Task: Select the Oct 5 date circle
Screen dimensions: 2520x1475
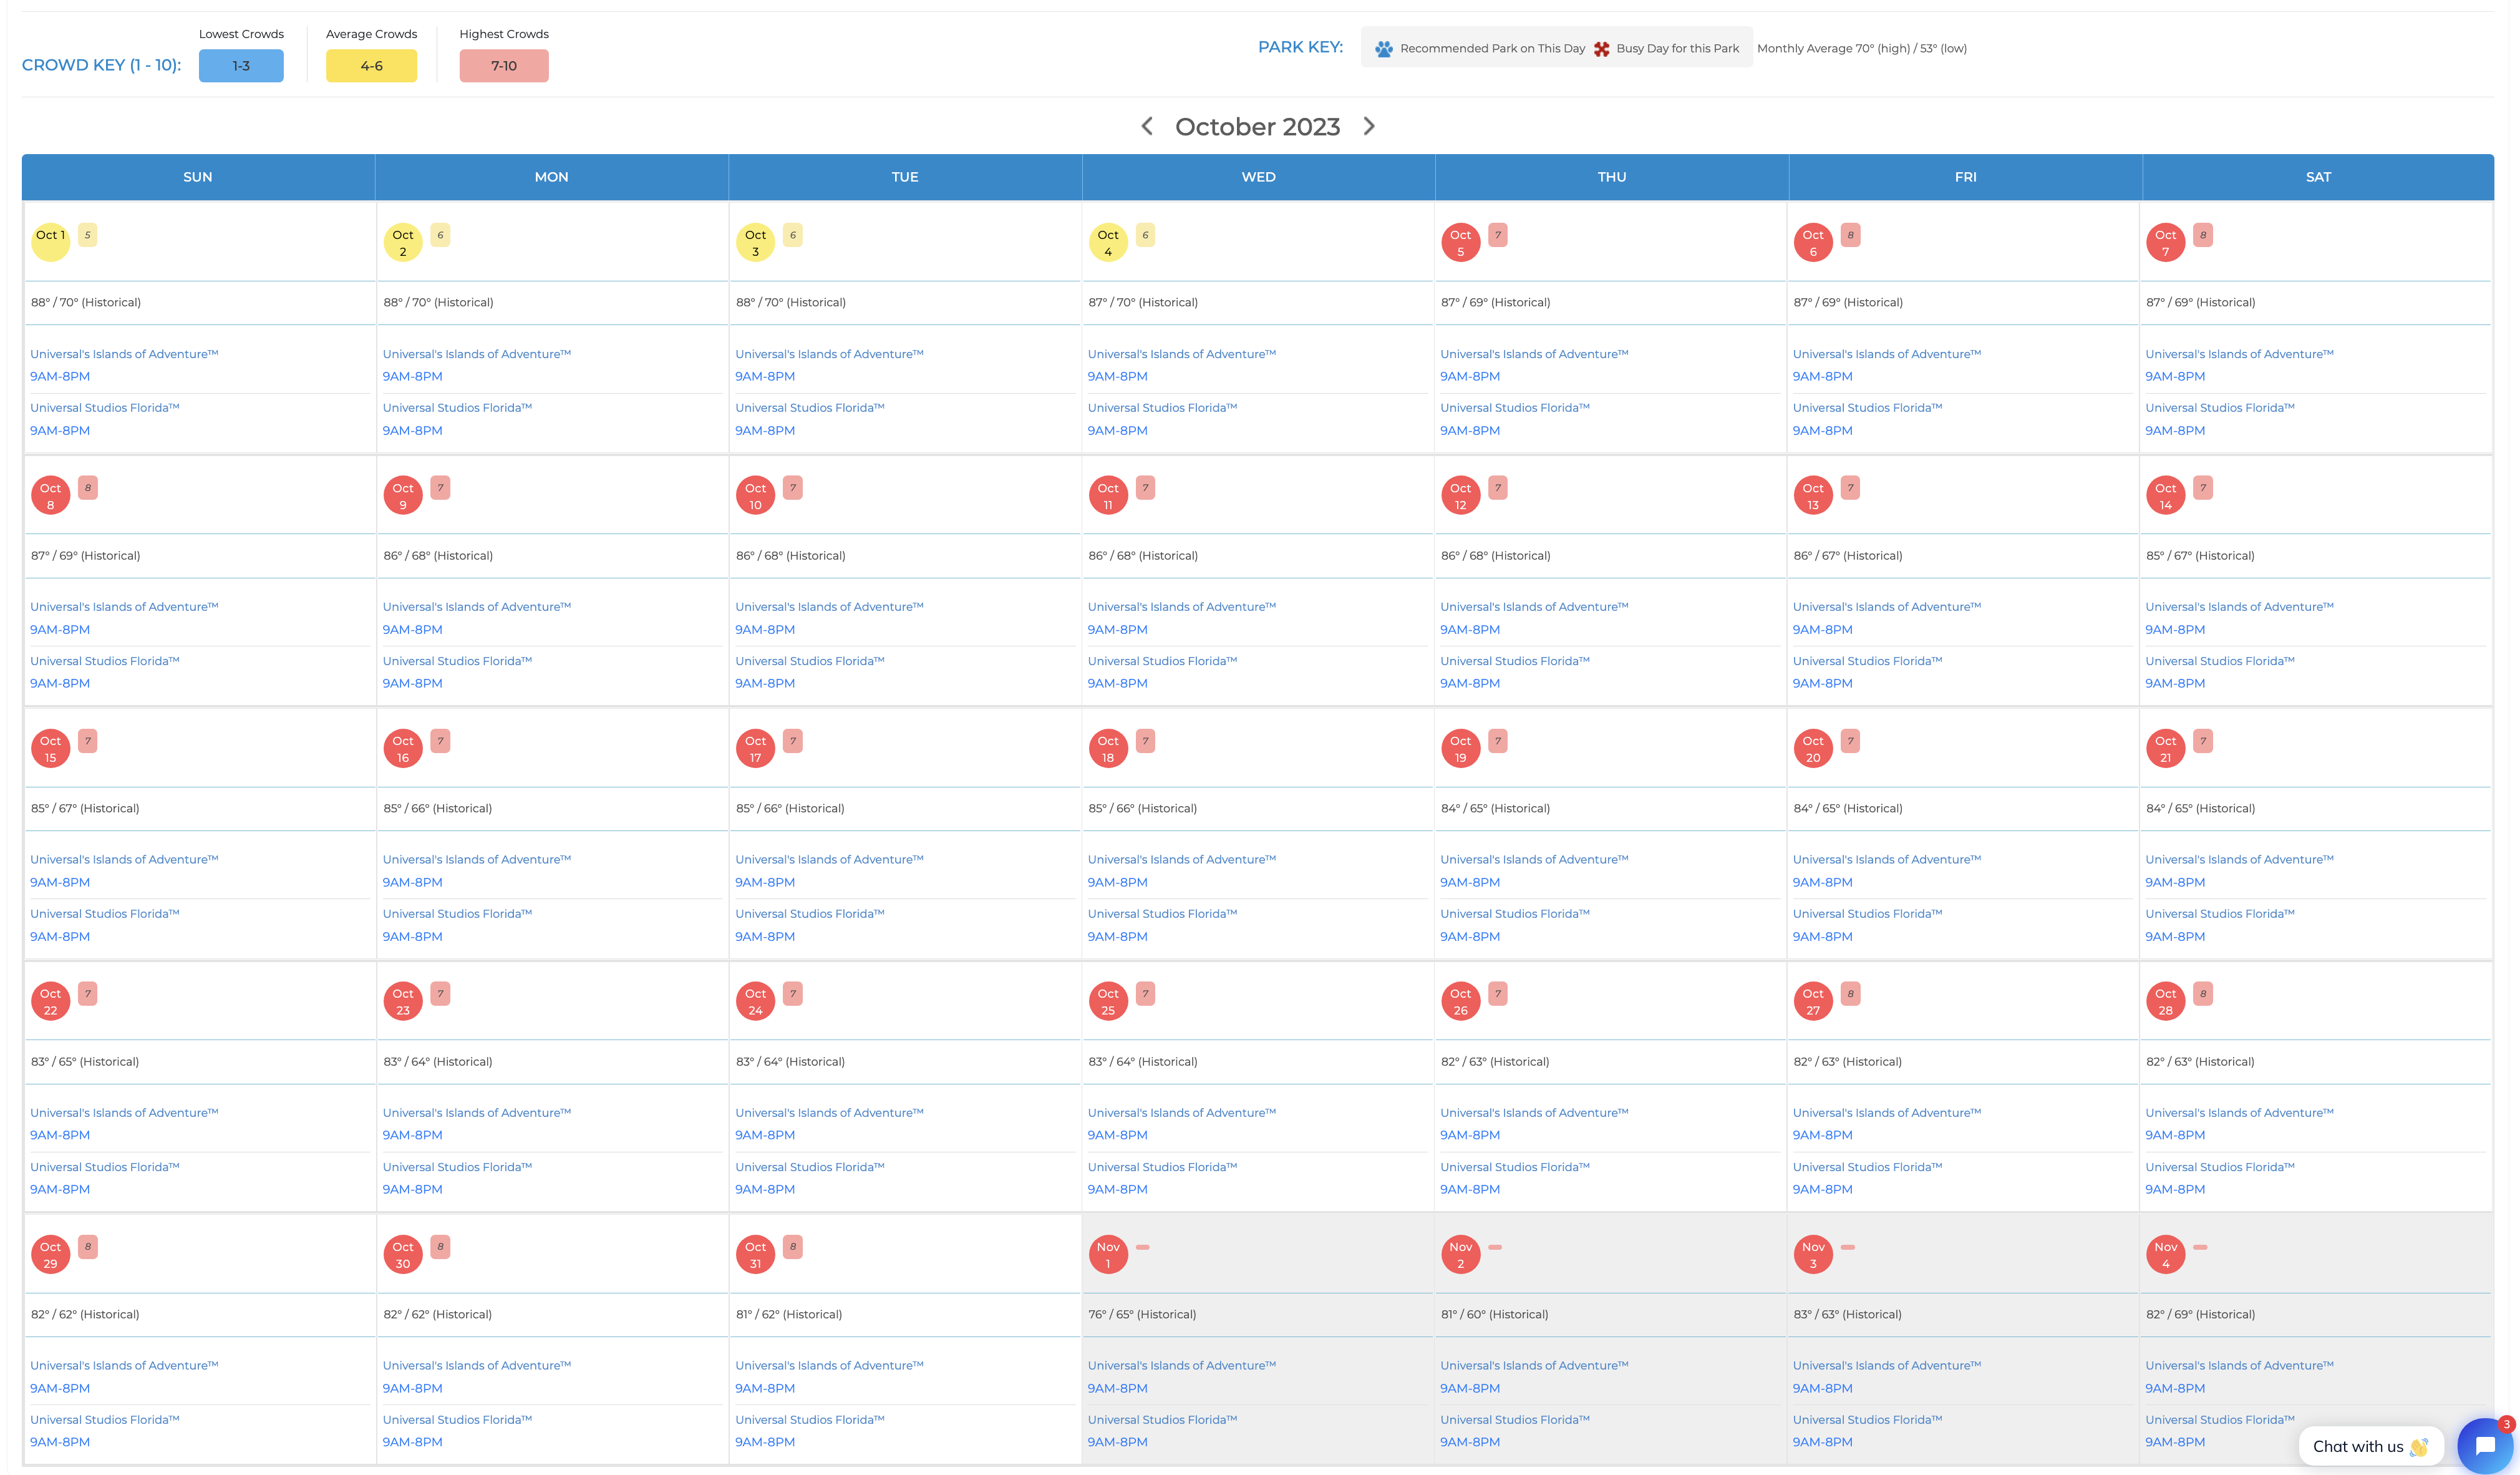Action: point(1461,242)
